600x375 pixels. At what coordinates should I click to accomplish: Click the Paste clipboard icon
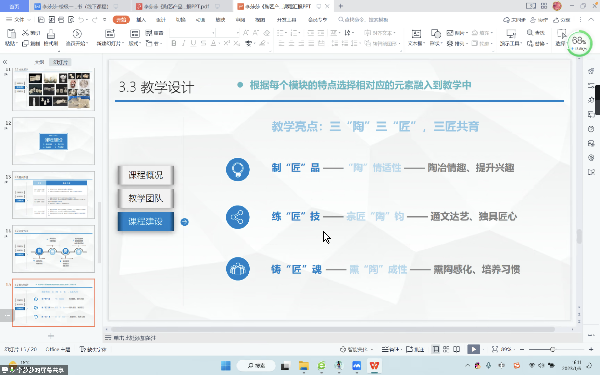point(10,34)
